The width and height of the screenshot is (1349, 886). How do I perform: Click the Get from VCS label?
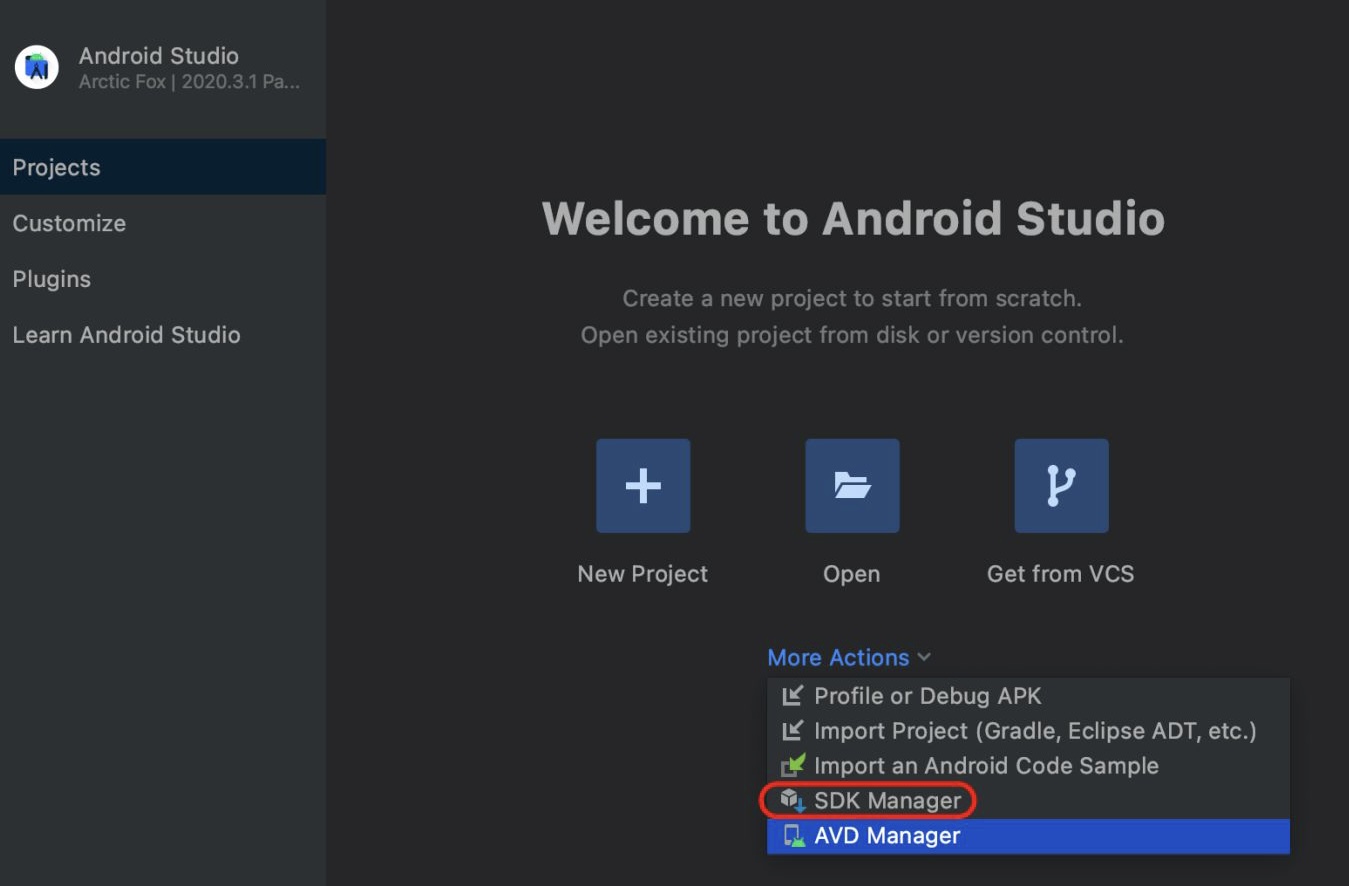(x=1061, y=574)
